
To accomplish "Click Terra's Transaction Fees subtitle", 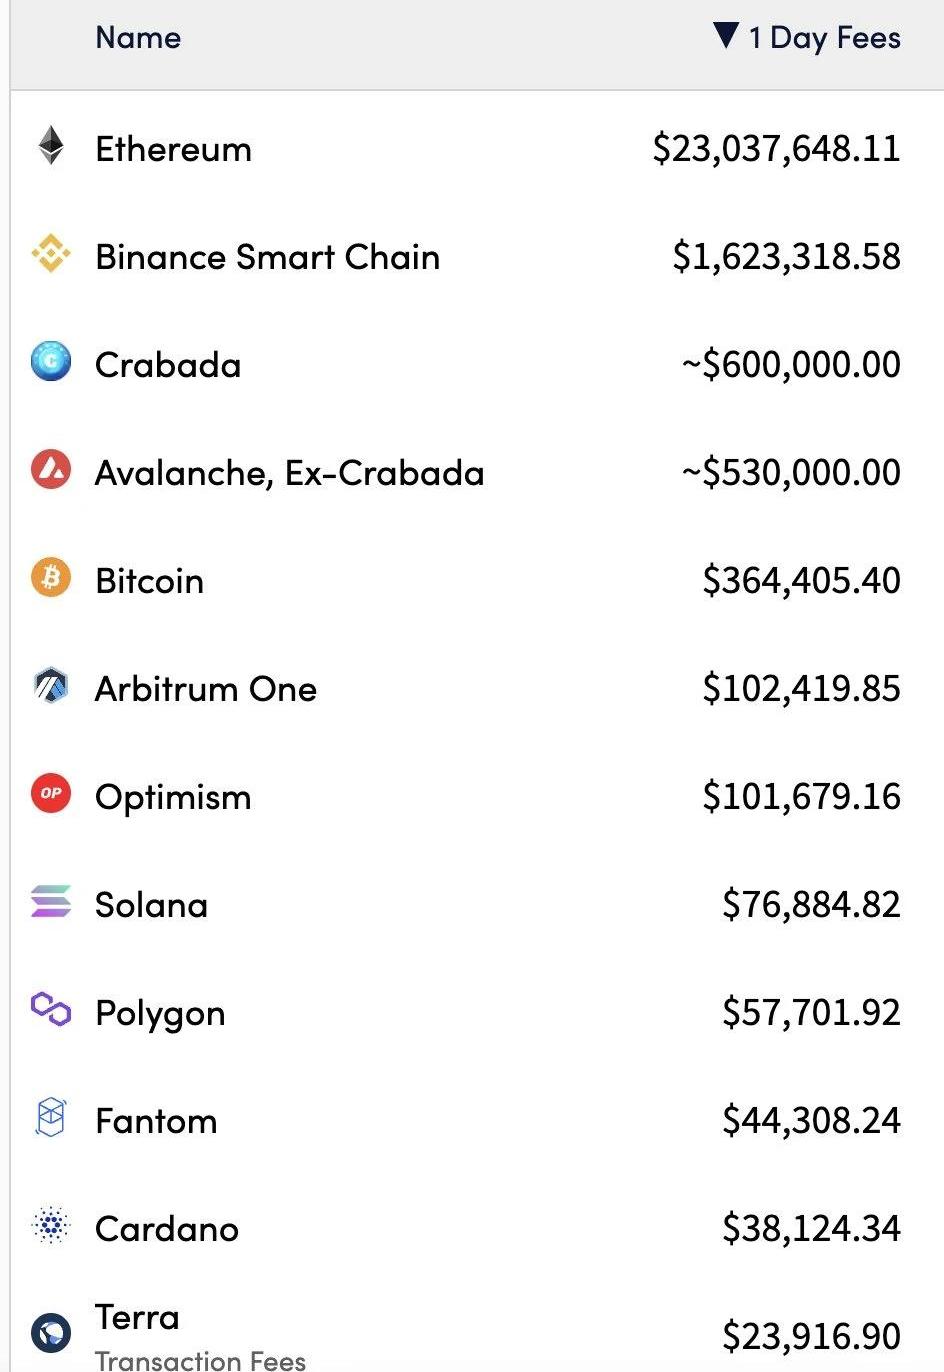I will point(200,1359).
